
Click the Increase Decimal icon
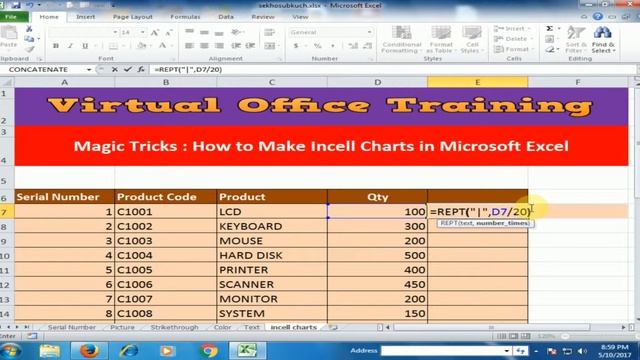point(353,46)
